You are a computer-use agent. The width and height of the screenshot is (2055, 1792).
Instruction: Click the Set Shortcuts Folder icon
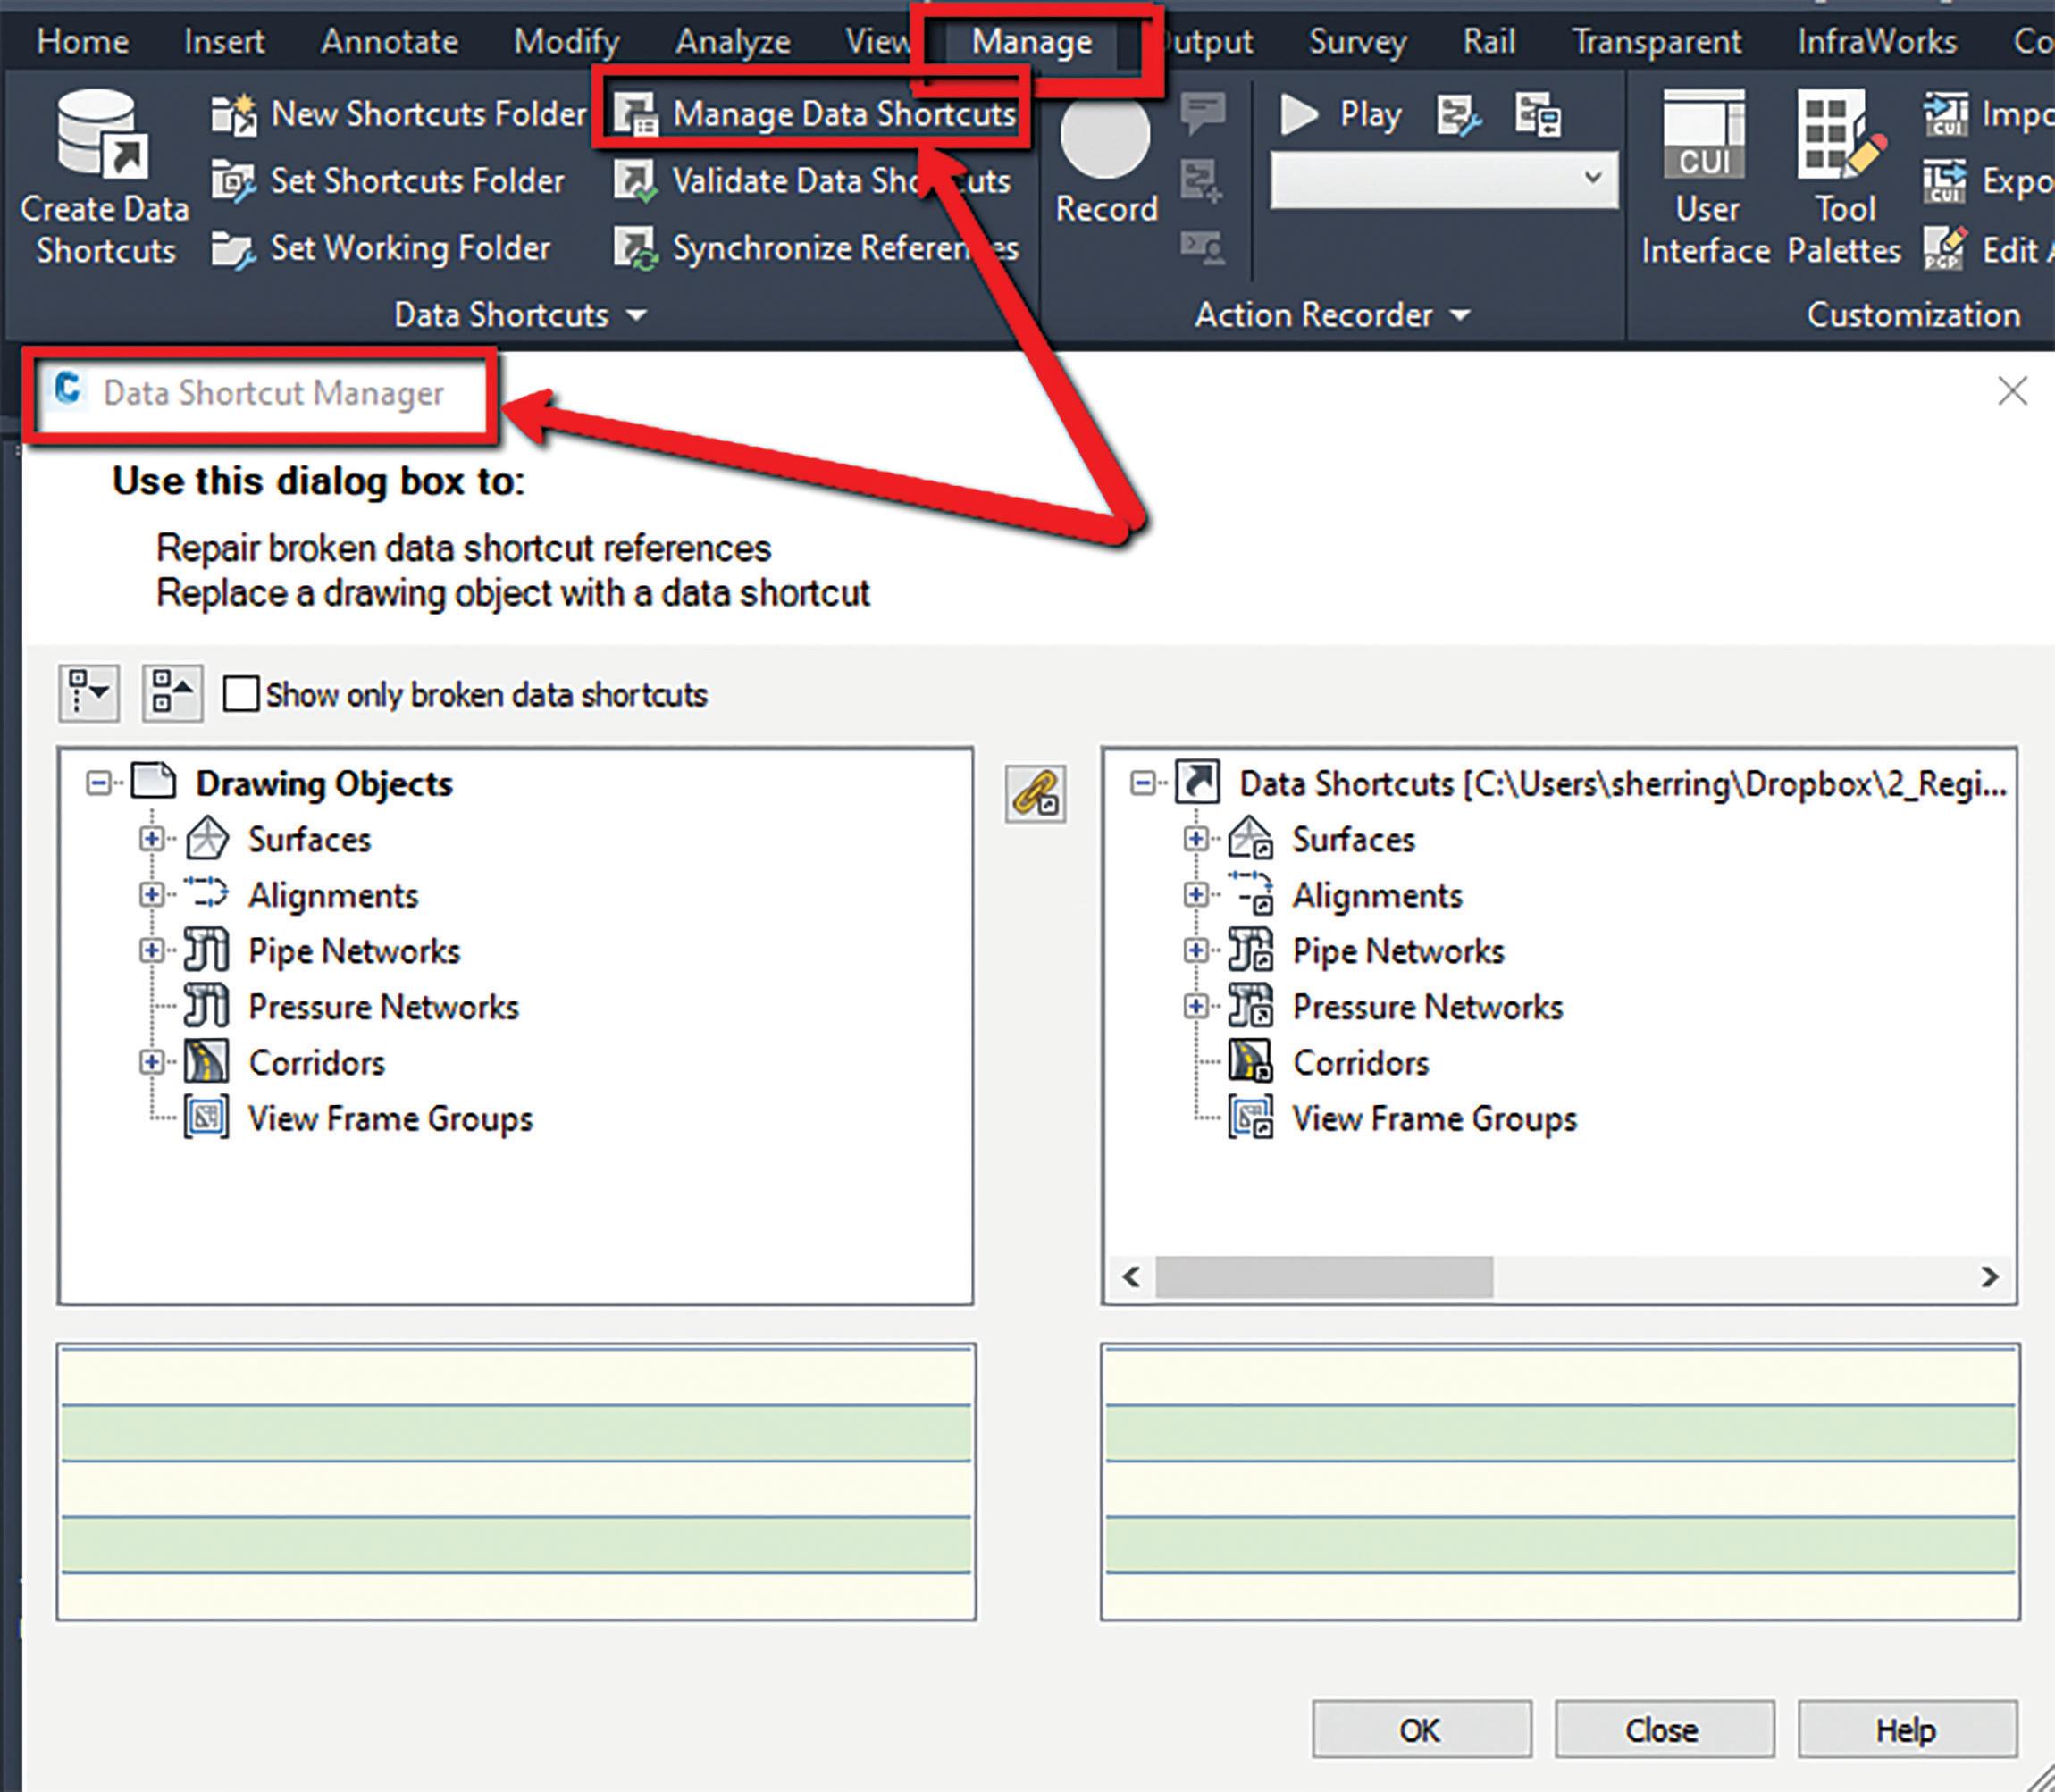click(234, 182)
